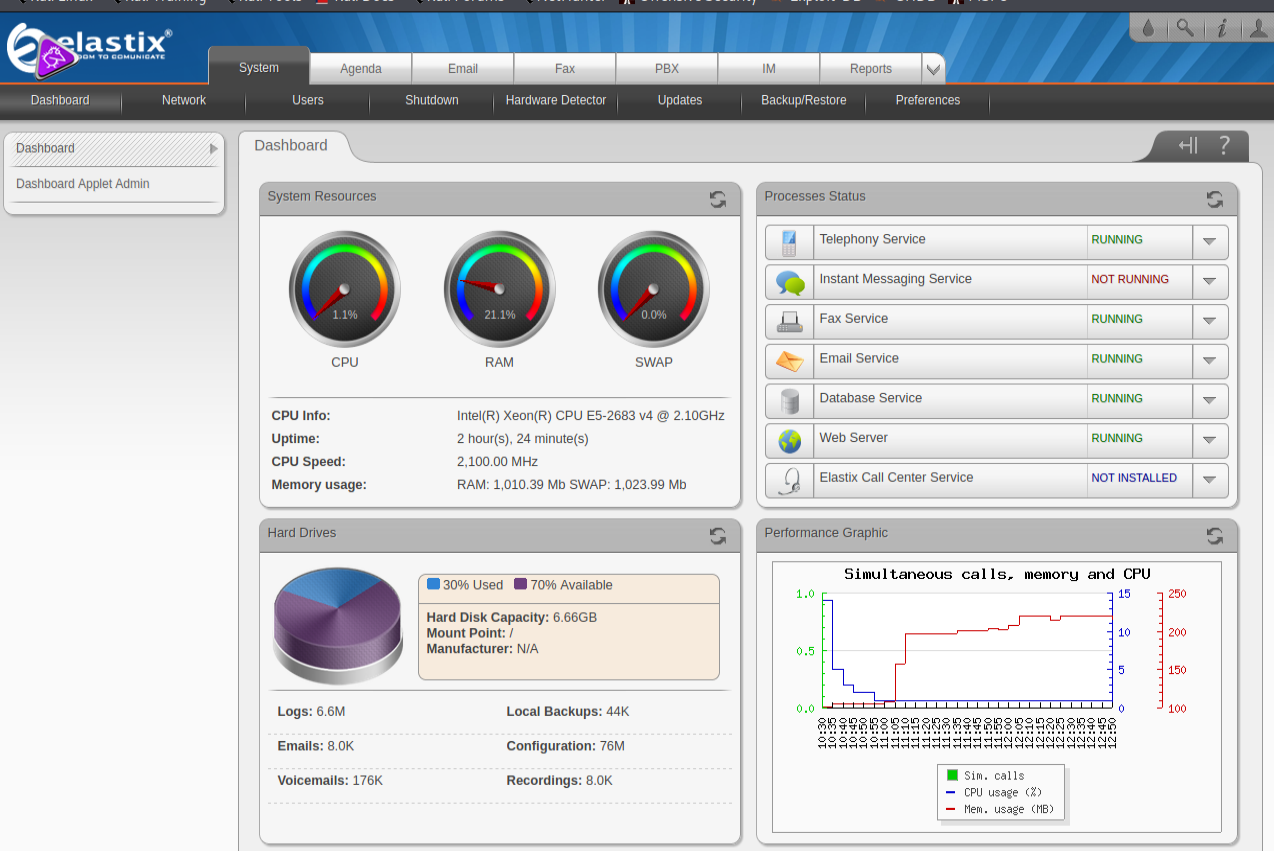Open the search magnifier icon in header
1274x851 pixels.
(1185, 28)
